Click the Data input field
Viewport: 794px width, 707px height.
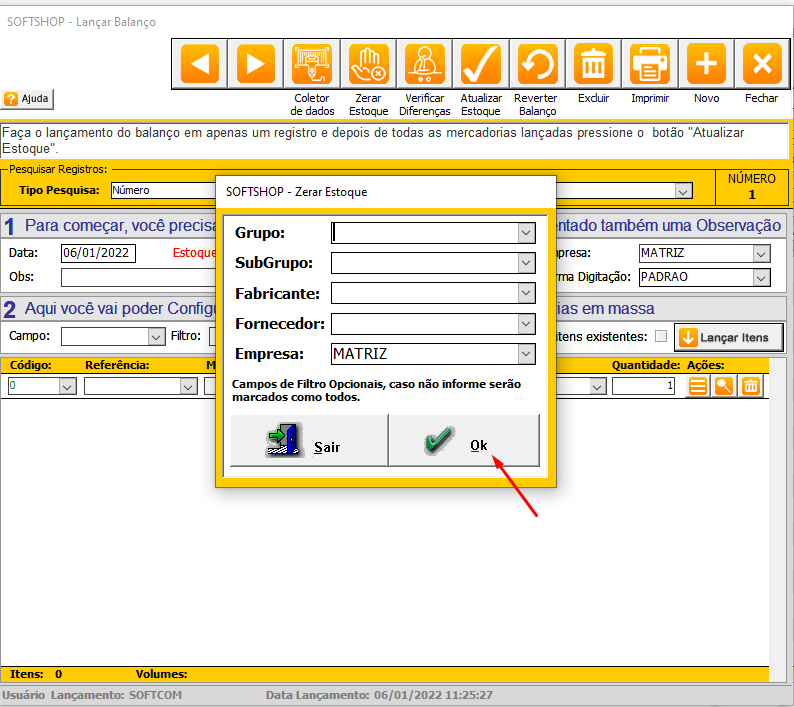tap(98, 253)
